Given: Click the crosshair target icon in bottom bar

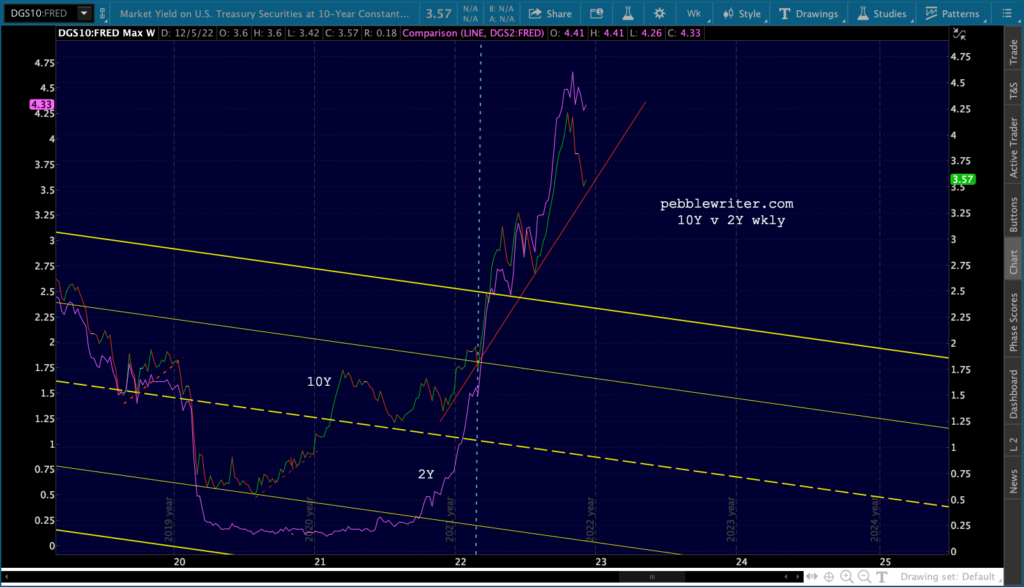Looking at the screenshot, I should pyautogui.click(x=829, y=577).
